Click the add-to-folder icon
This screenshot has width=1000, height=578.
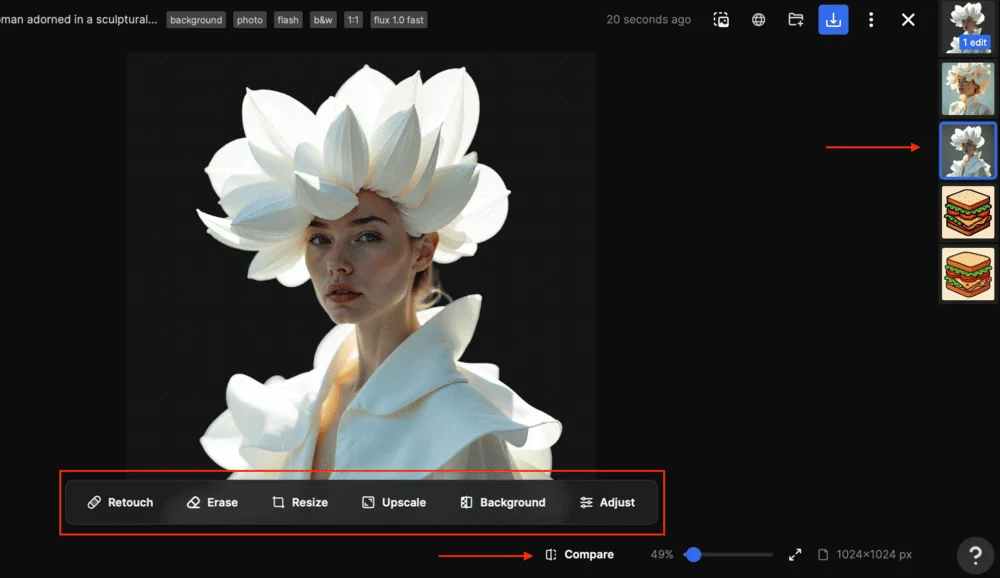coord(796,20)
